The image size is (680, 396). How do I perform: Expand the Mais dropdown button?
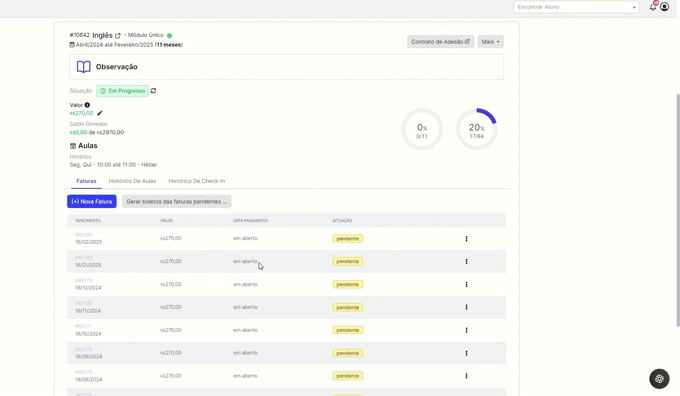(x=490, y=42)
